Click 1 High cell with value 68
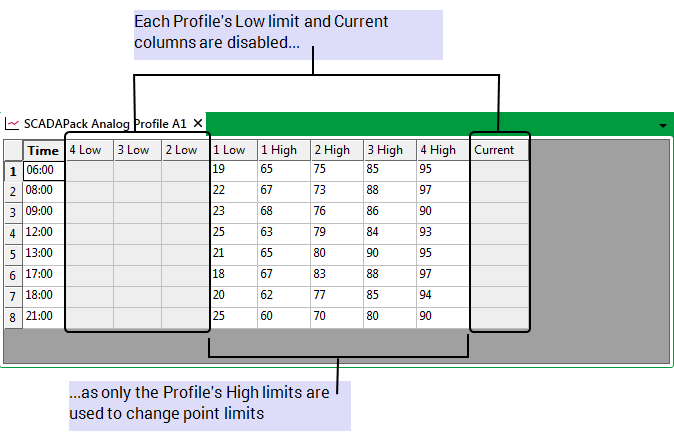 tap(282, 212)
